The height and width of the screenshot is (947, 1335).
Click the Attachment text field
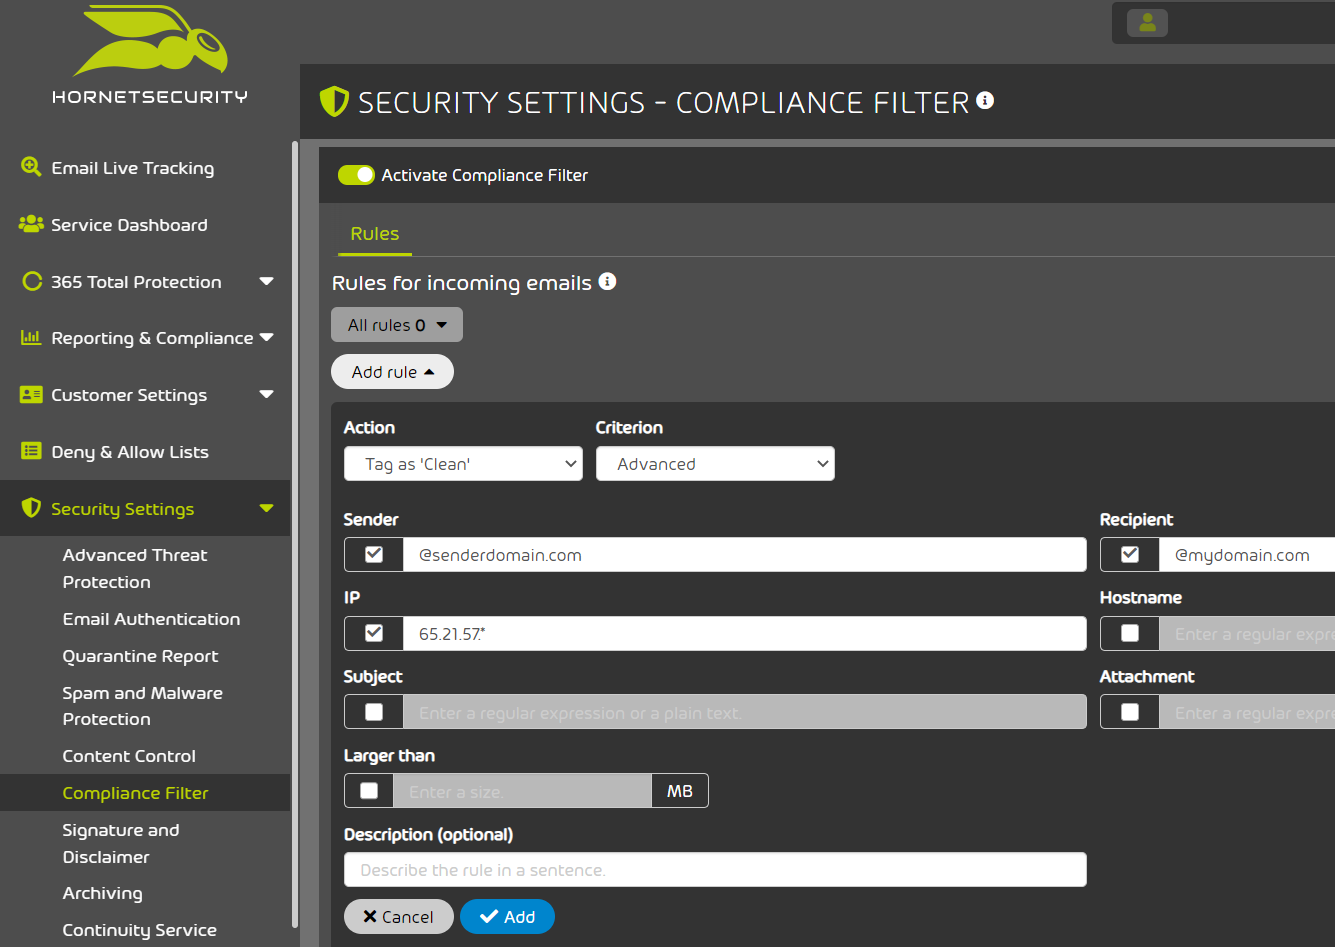coord(1246,712)
